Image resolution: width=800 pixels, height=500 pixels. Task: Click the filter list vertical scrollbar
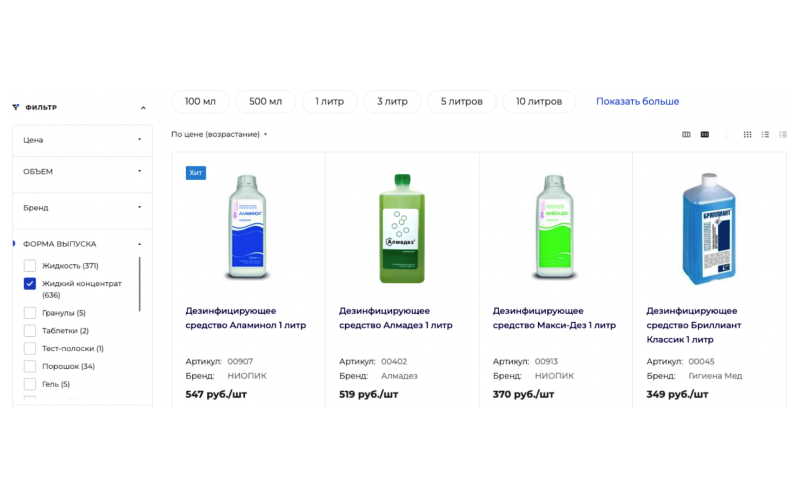point(140,285)
